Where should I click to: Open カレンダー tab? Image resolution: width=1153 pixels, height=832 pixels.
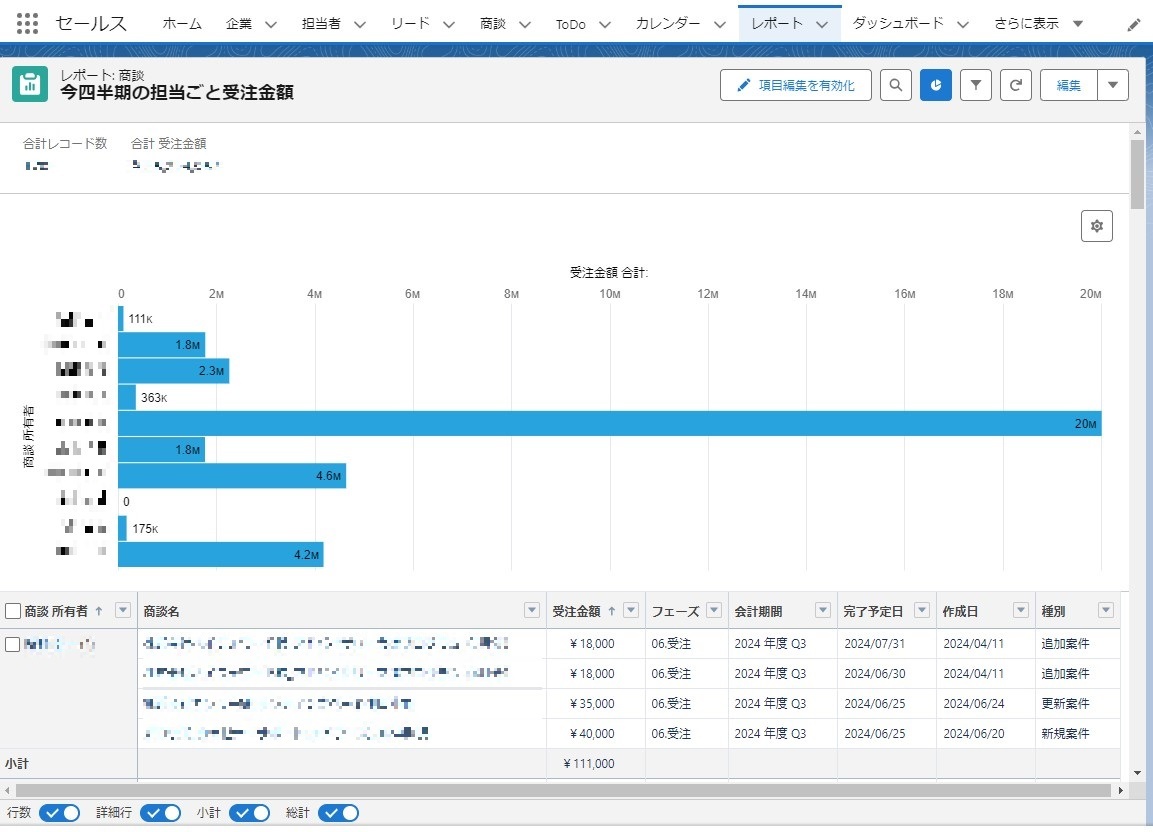(668, 24)
